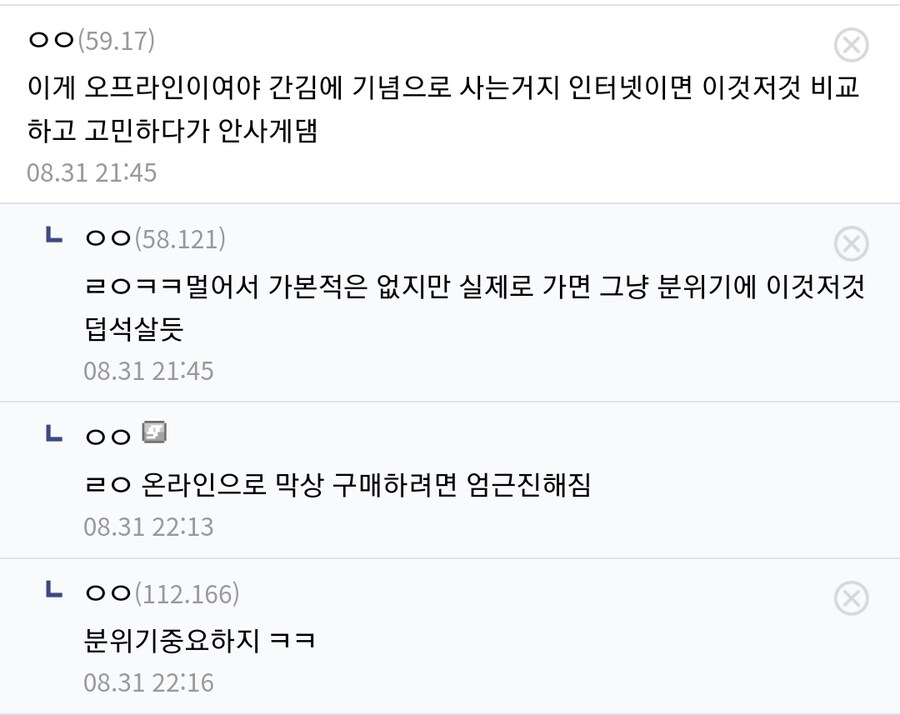The width and height of the screenshot is (900, 715).
Task: Click the gray badge icon beside the third ㅇㅇ nickname
Action: [154, 433]
